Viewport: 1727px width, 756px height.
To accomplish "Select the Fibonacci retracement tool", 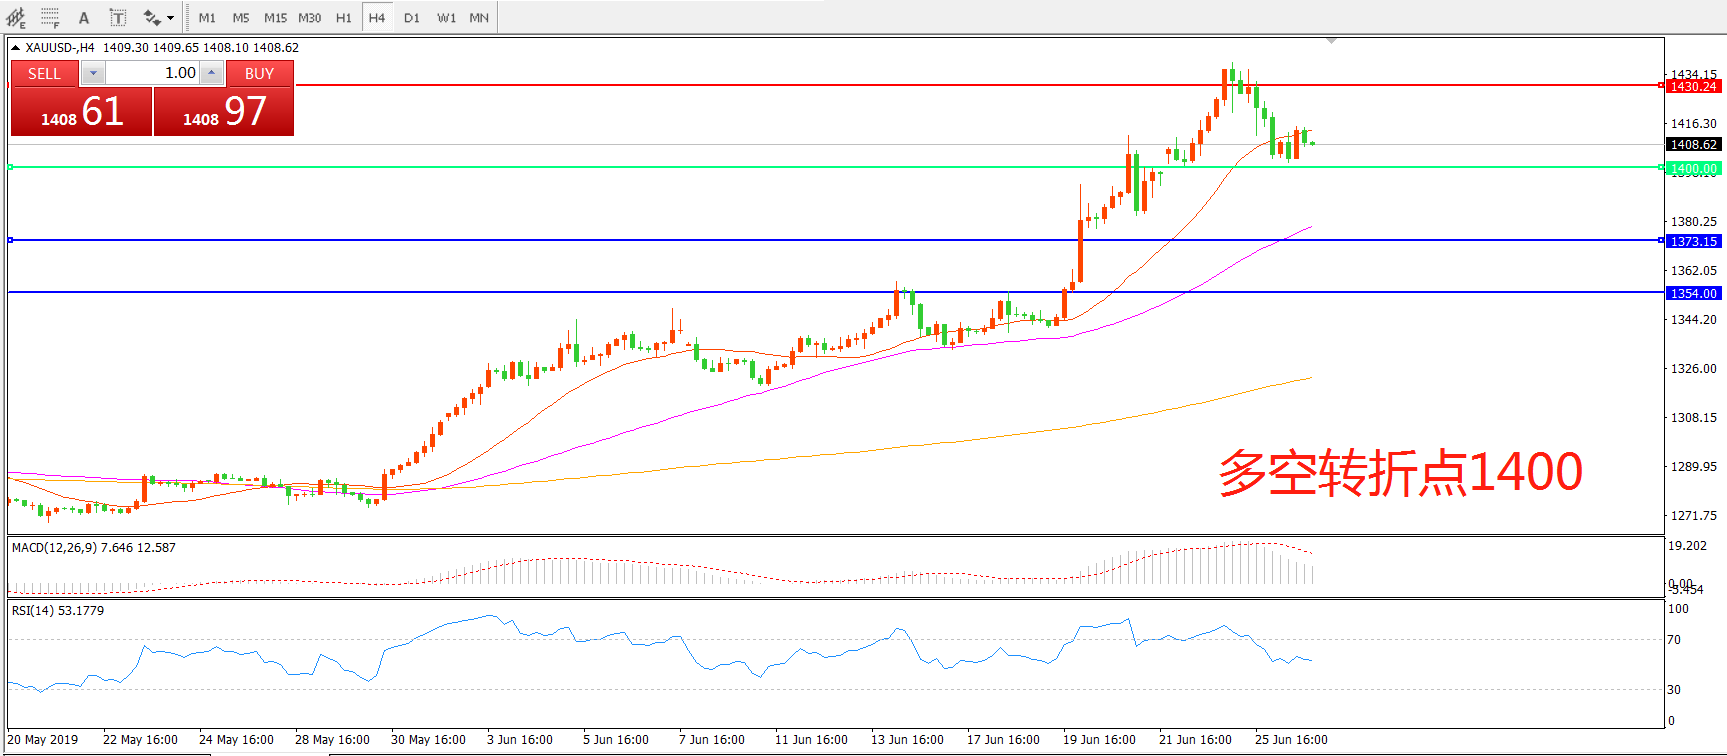I will coord(50,17).
